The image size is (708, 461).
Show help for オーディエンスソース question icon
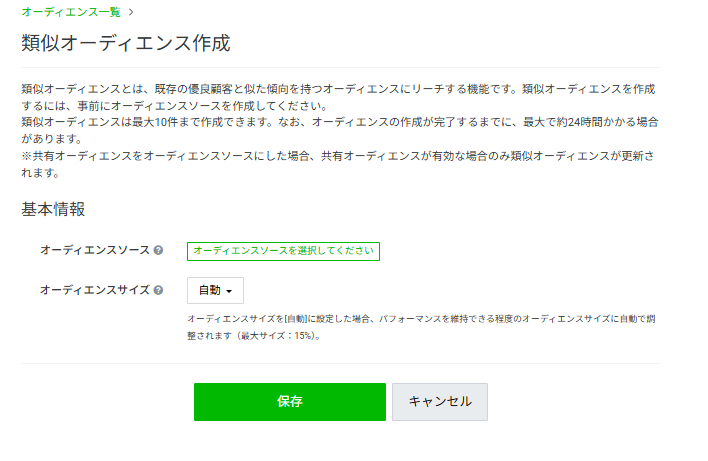pos(158,250)
